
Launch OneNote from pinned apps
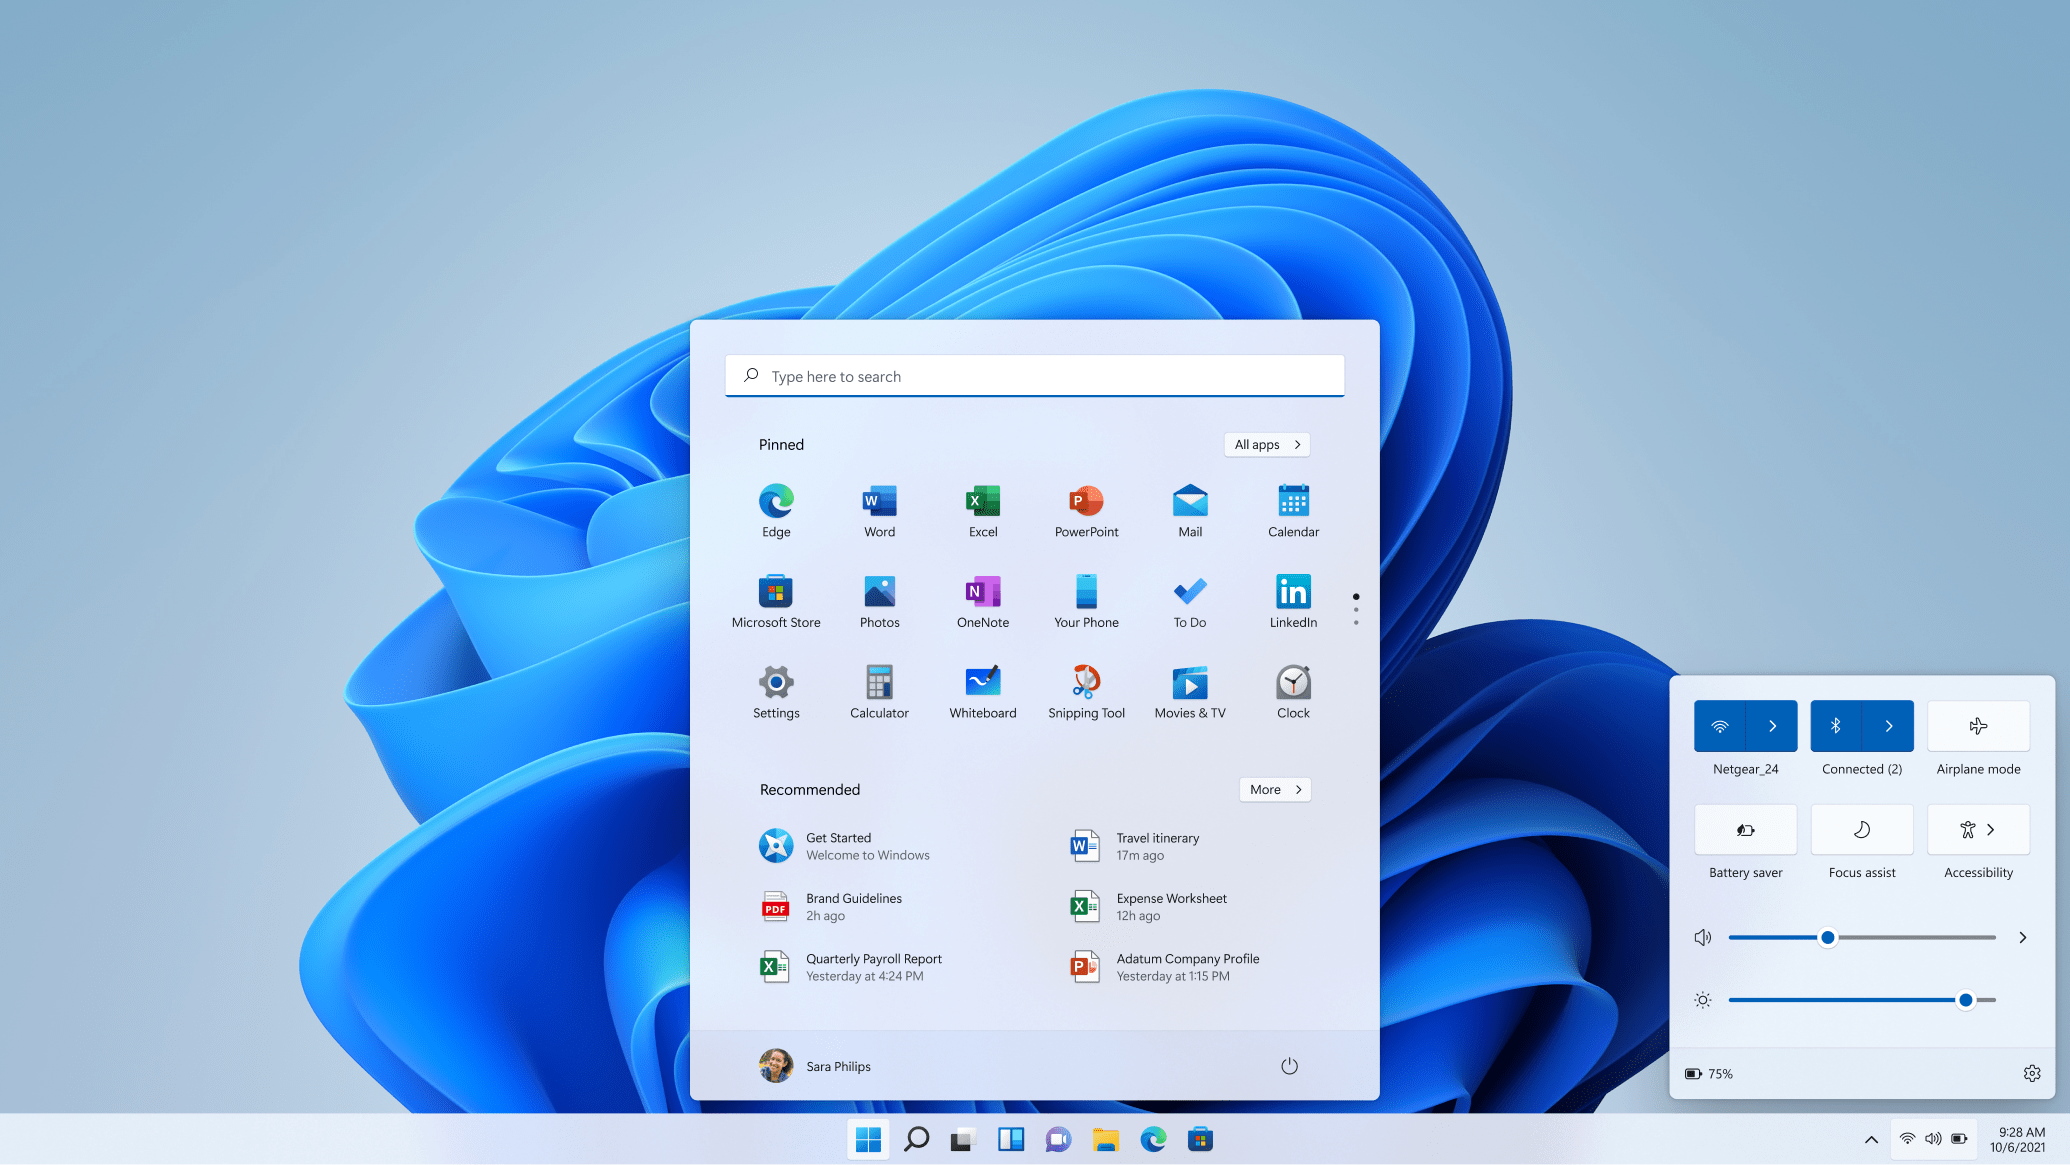(x=982, y=600)
